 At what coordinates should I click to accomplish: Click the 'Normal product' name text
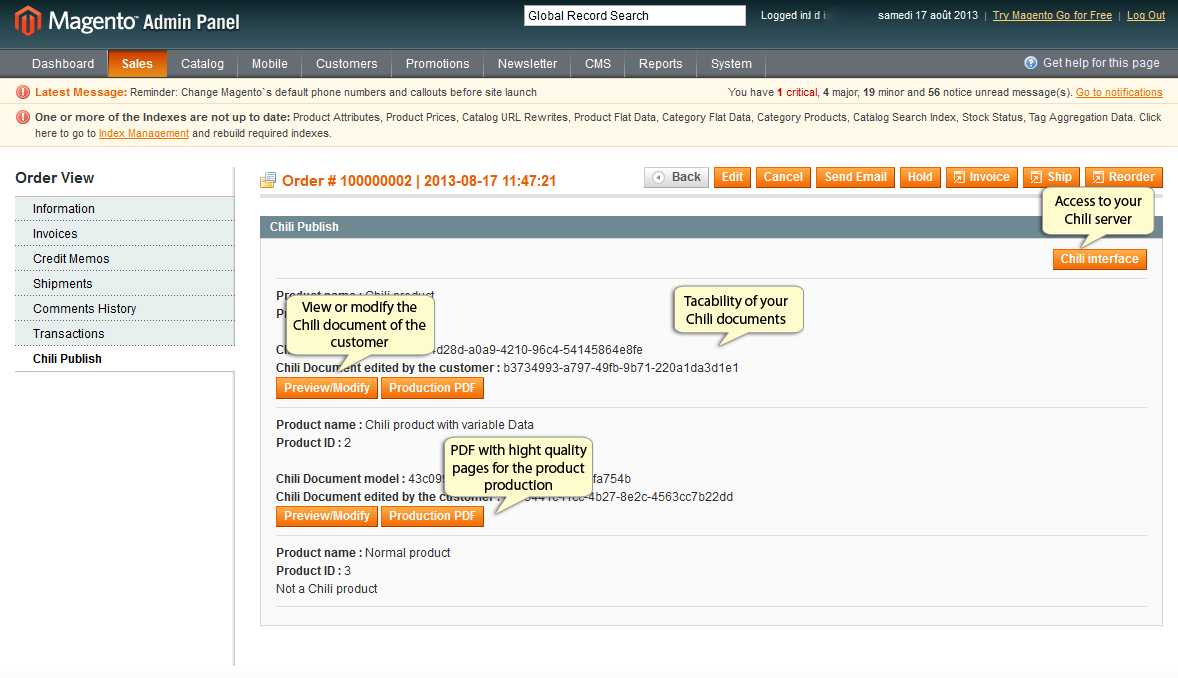pyautogui.click(x=407, y=552)
